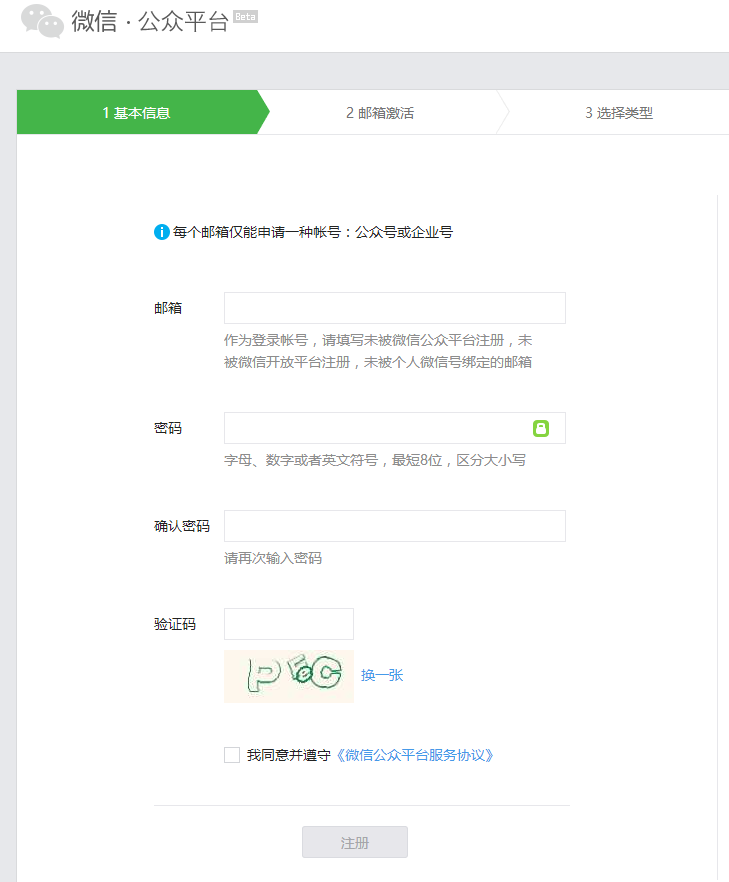Click the captcha image
The height and width of the screenshot is (882, 729).
288,676
